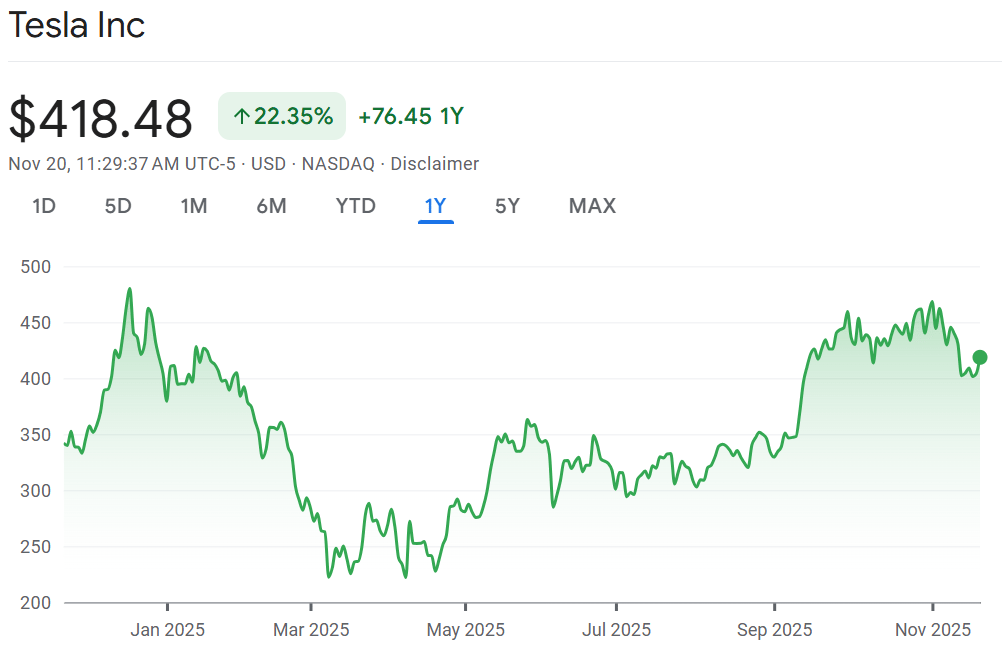Click the 450 y-axis value
This screenshot has height=646, width=1002.
36,323
